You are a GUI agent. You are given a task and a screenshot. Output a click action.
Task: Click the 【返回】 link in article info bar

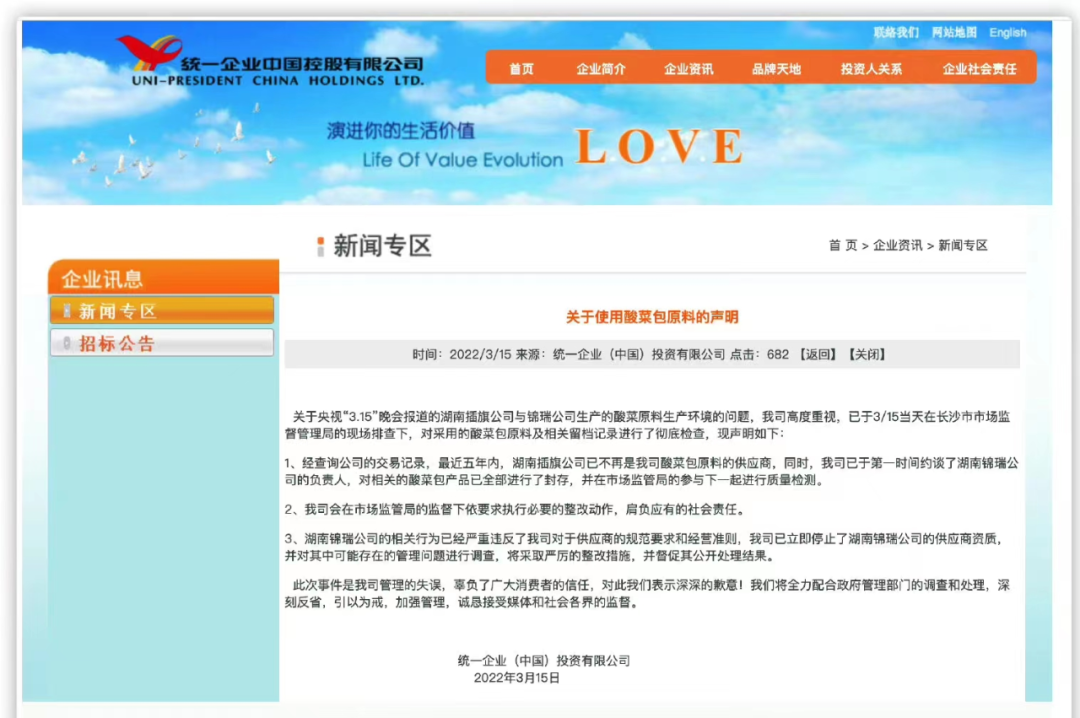[818, 354]
